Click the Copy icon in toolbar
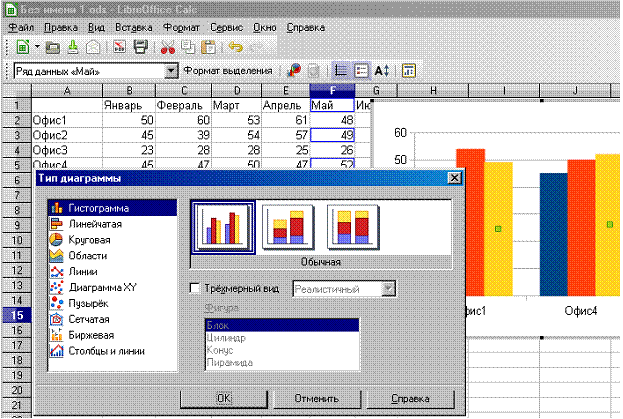Viewport: 623px width, 419px height. 188,47
